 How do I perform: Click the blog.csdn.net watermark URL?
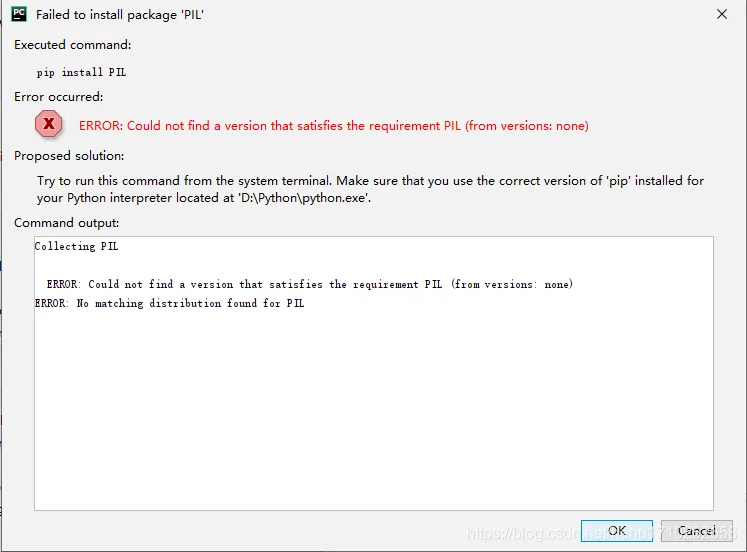tap(601, 533)
